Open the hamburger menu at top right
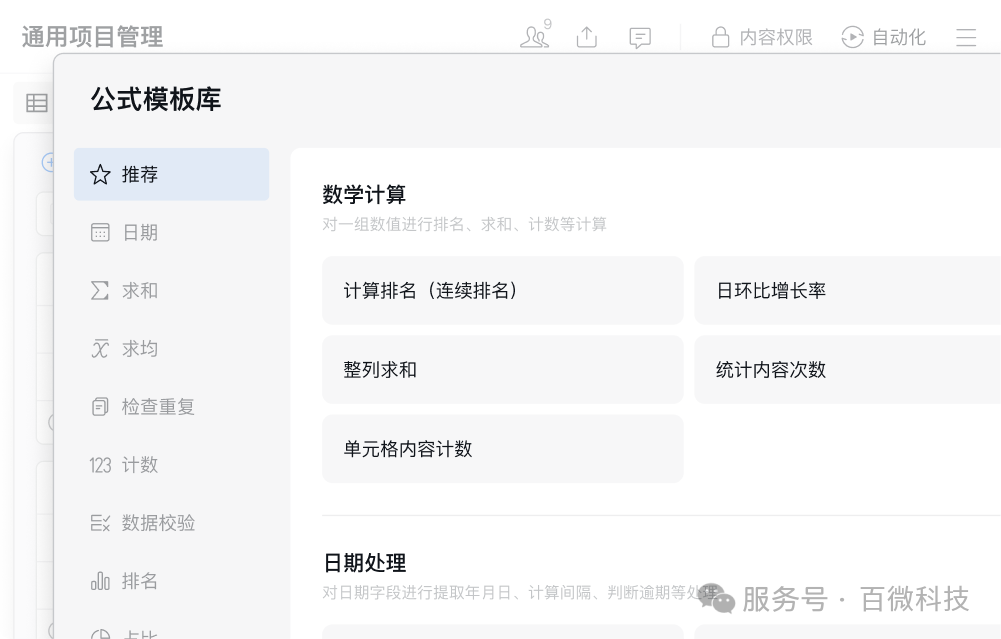1001x639 pixels. (966, 37)
